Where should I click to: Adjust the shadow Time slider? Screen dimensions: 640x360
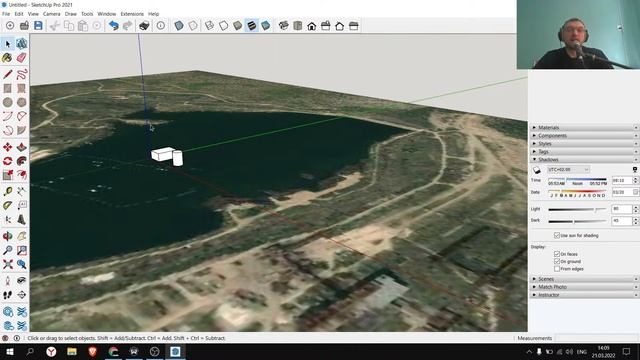[x=577, y=179]
